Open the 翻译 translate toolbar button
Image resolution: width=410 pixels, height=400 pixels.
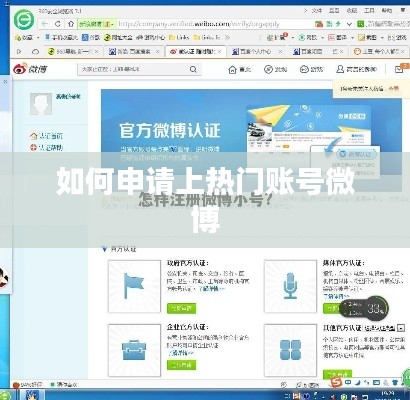337,37
